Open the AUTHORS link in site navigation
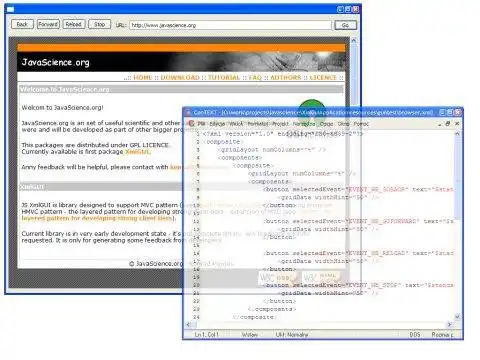The width and height of the screenshot is (480, 360). [286, 77]
